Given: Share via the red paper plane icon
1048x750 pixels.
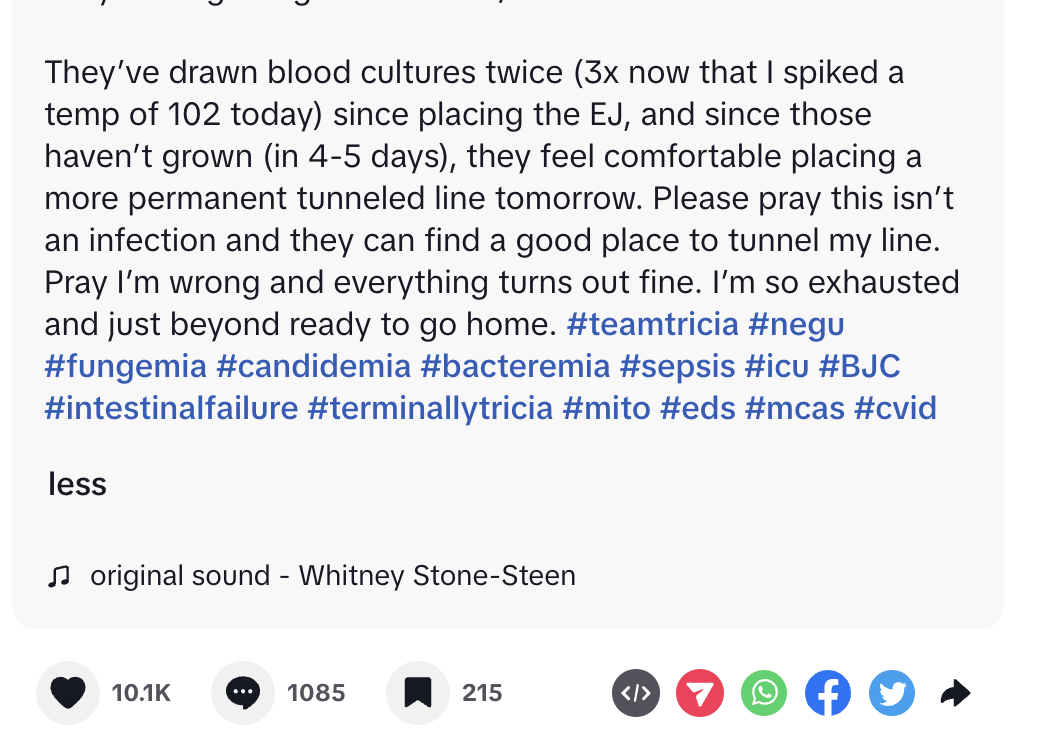Looking at the screenshot, I should [x=700, y=693].
